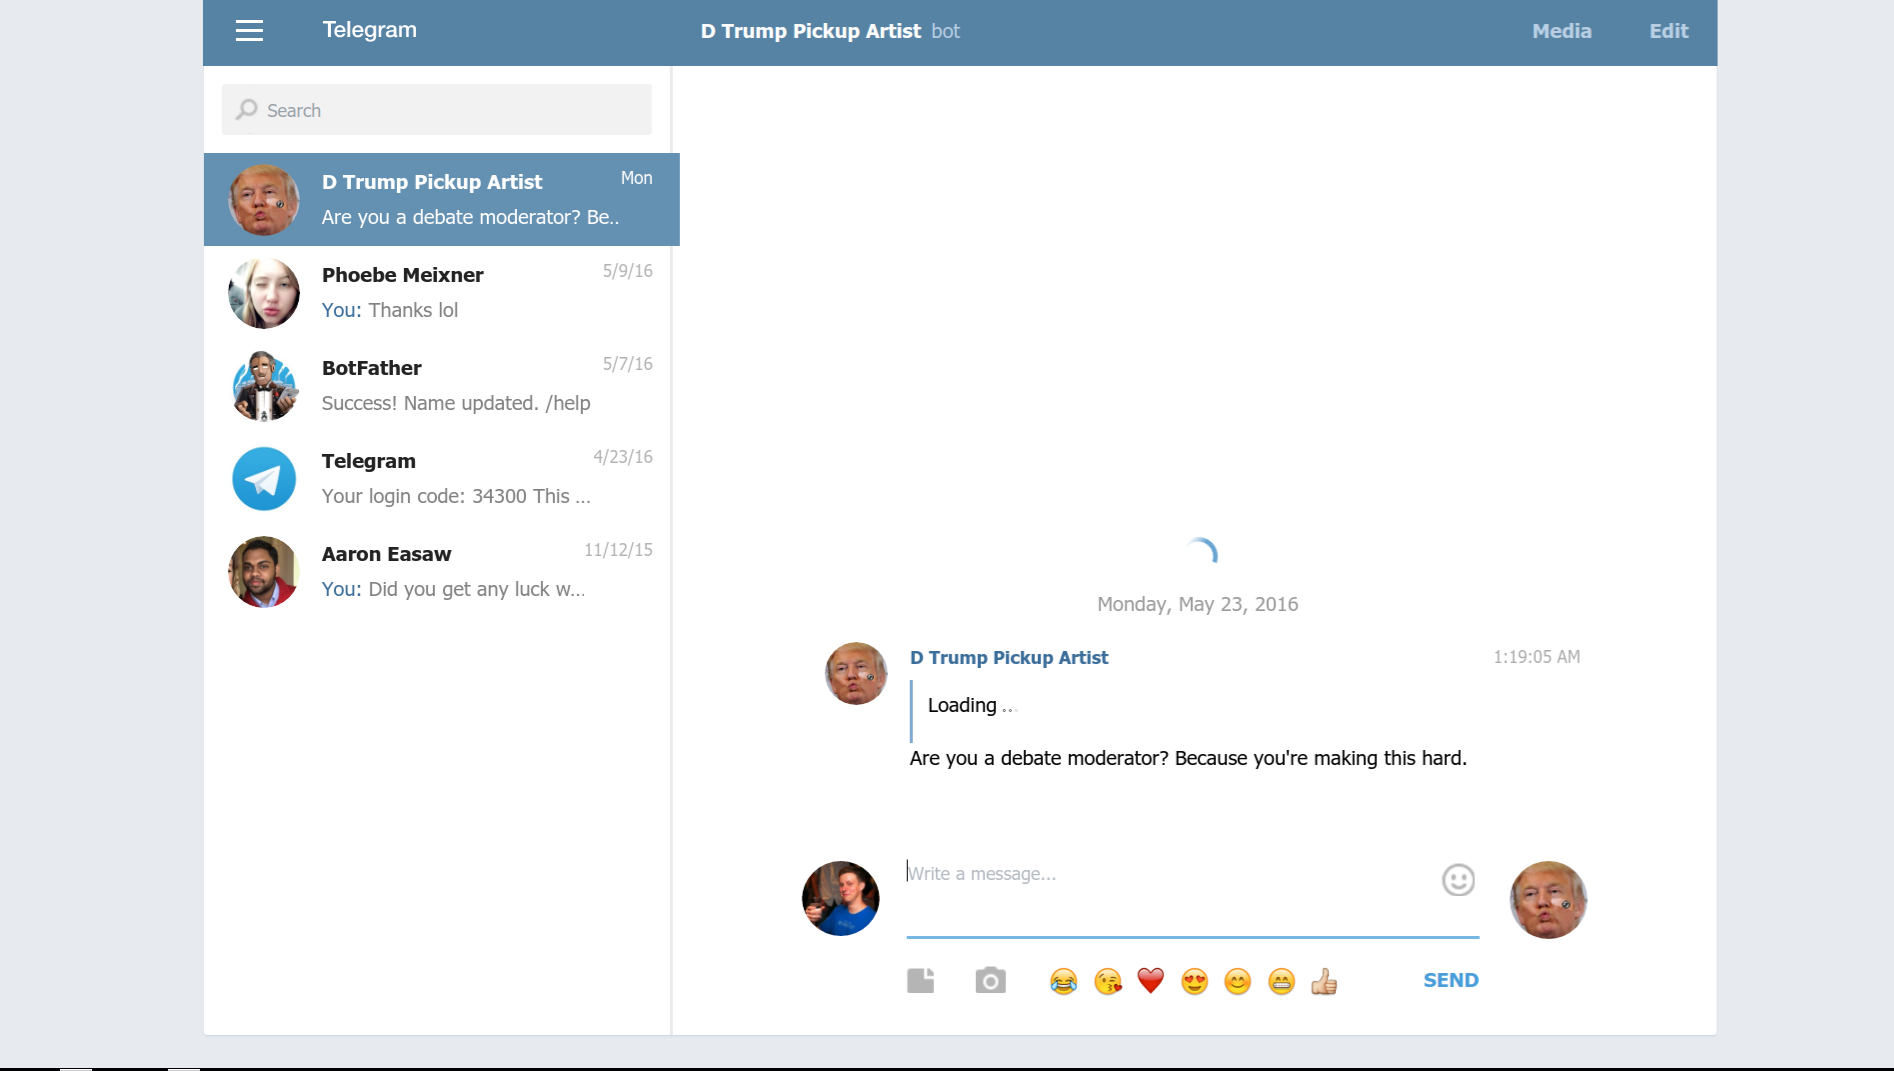Focus the Search field
1894x1071 pixels.
pyautogui.click(x=437, y=110)
